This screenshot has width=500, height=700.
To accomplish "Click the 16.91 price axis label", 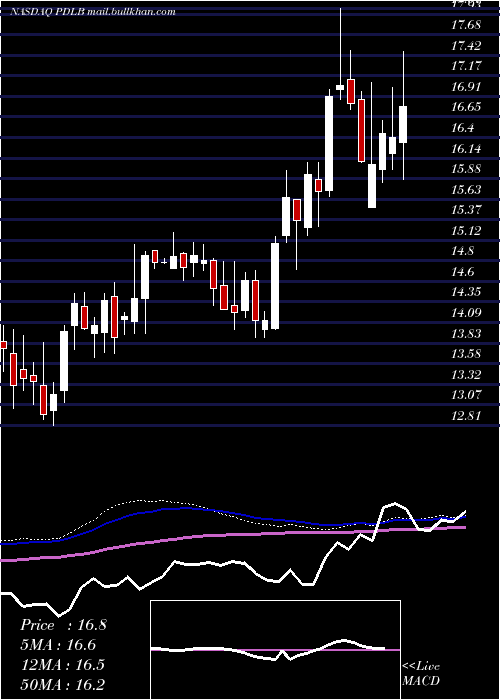I will click(x=466, y=86).
